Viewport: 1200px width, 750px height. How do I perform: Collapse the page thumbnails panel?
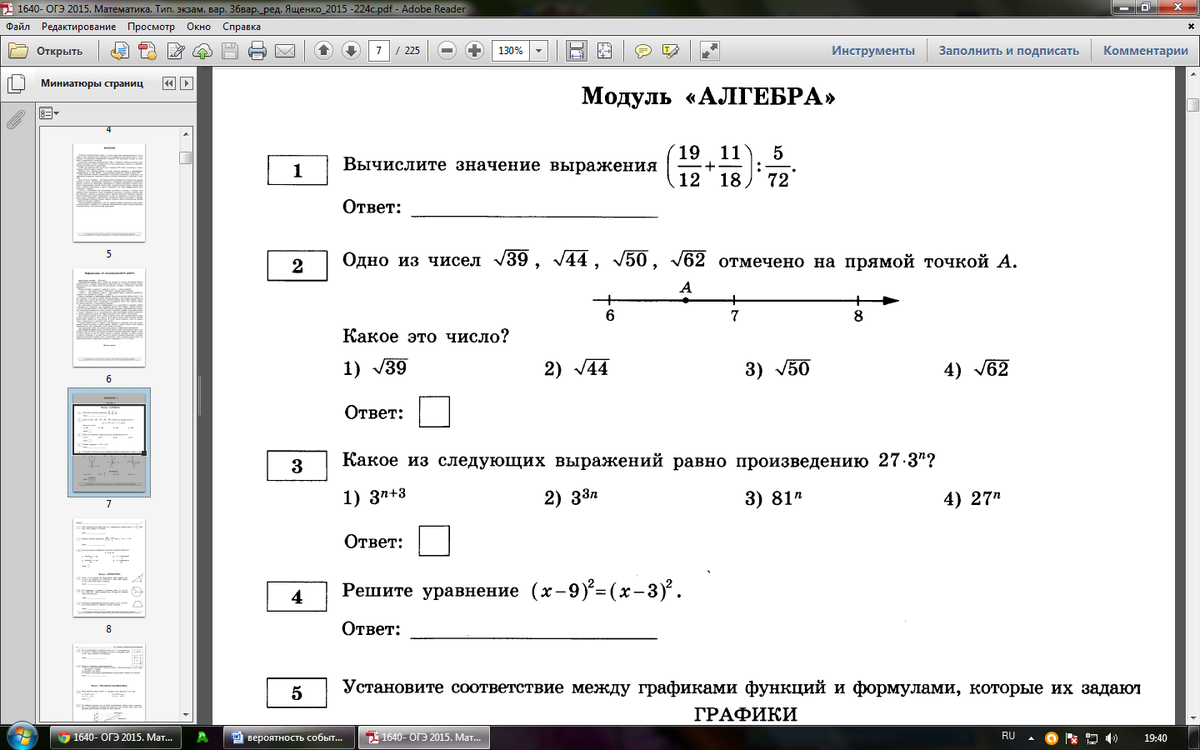coord(168,83)
